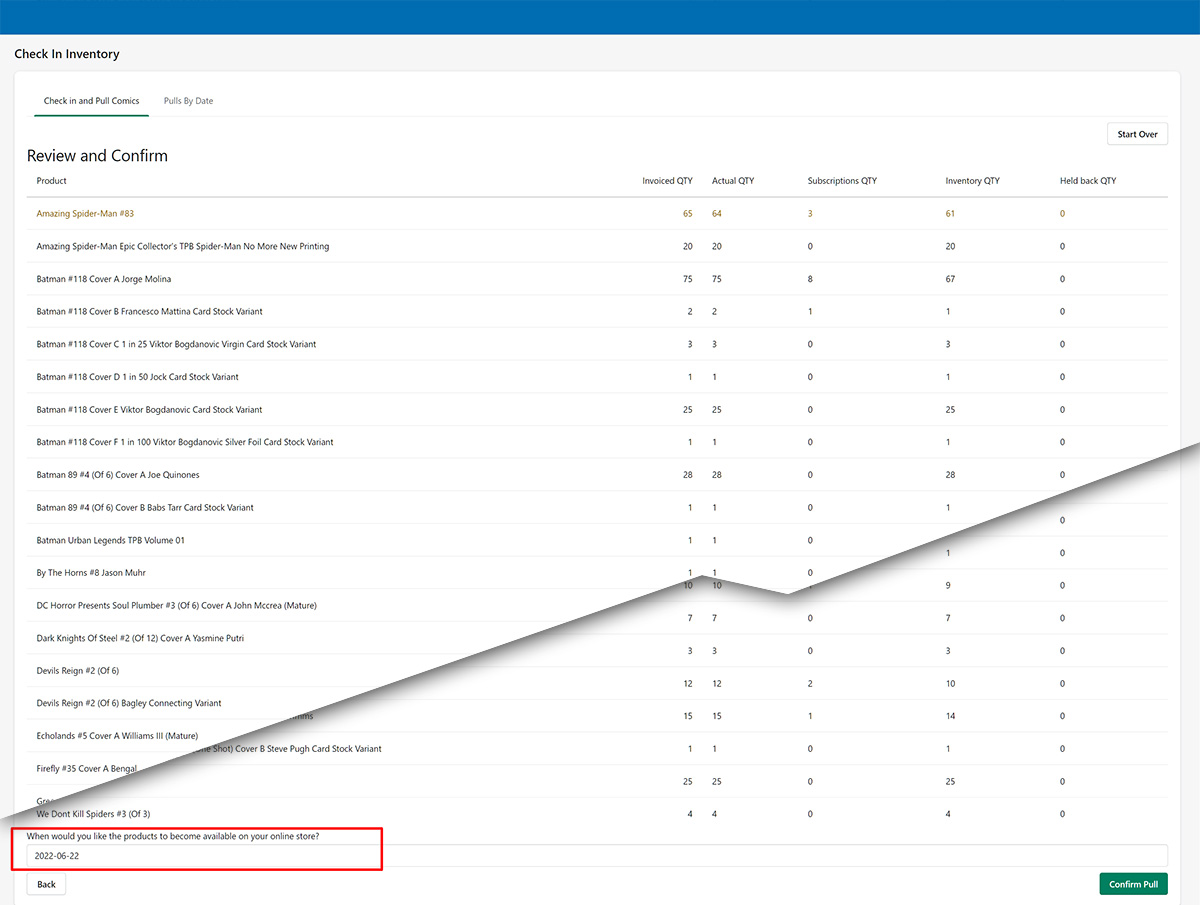Image resolution: width=1200 pixels, height=905 pixels.
Task: Click the Start Over button
Action: pos(1137,134)
